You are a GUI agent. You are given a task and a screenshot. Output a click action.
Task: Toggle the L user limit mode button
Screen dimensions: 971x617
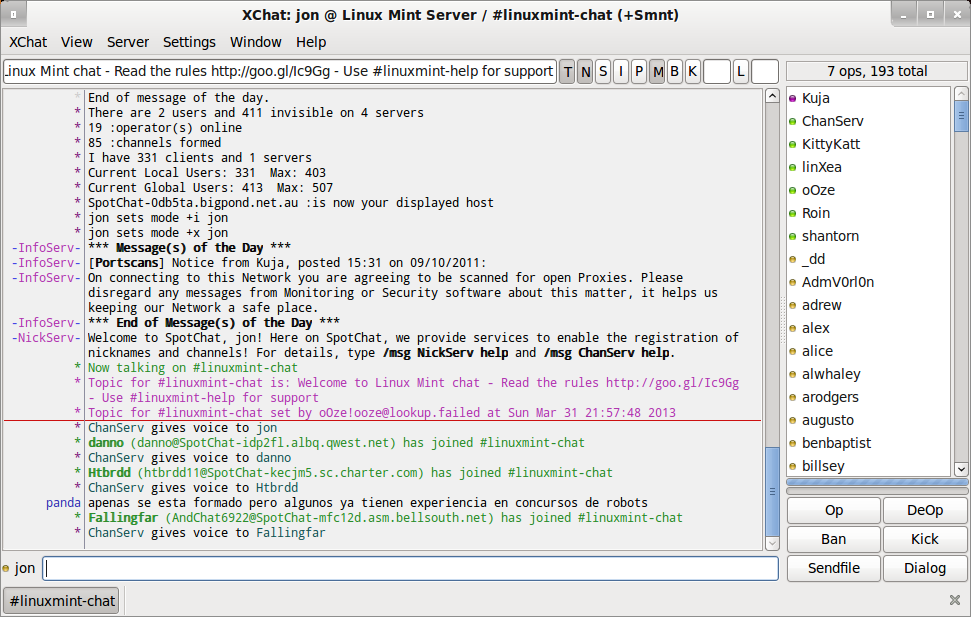click(x=741, y=72)
